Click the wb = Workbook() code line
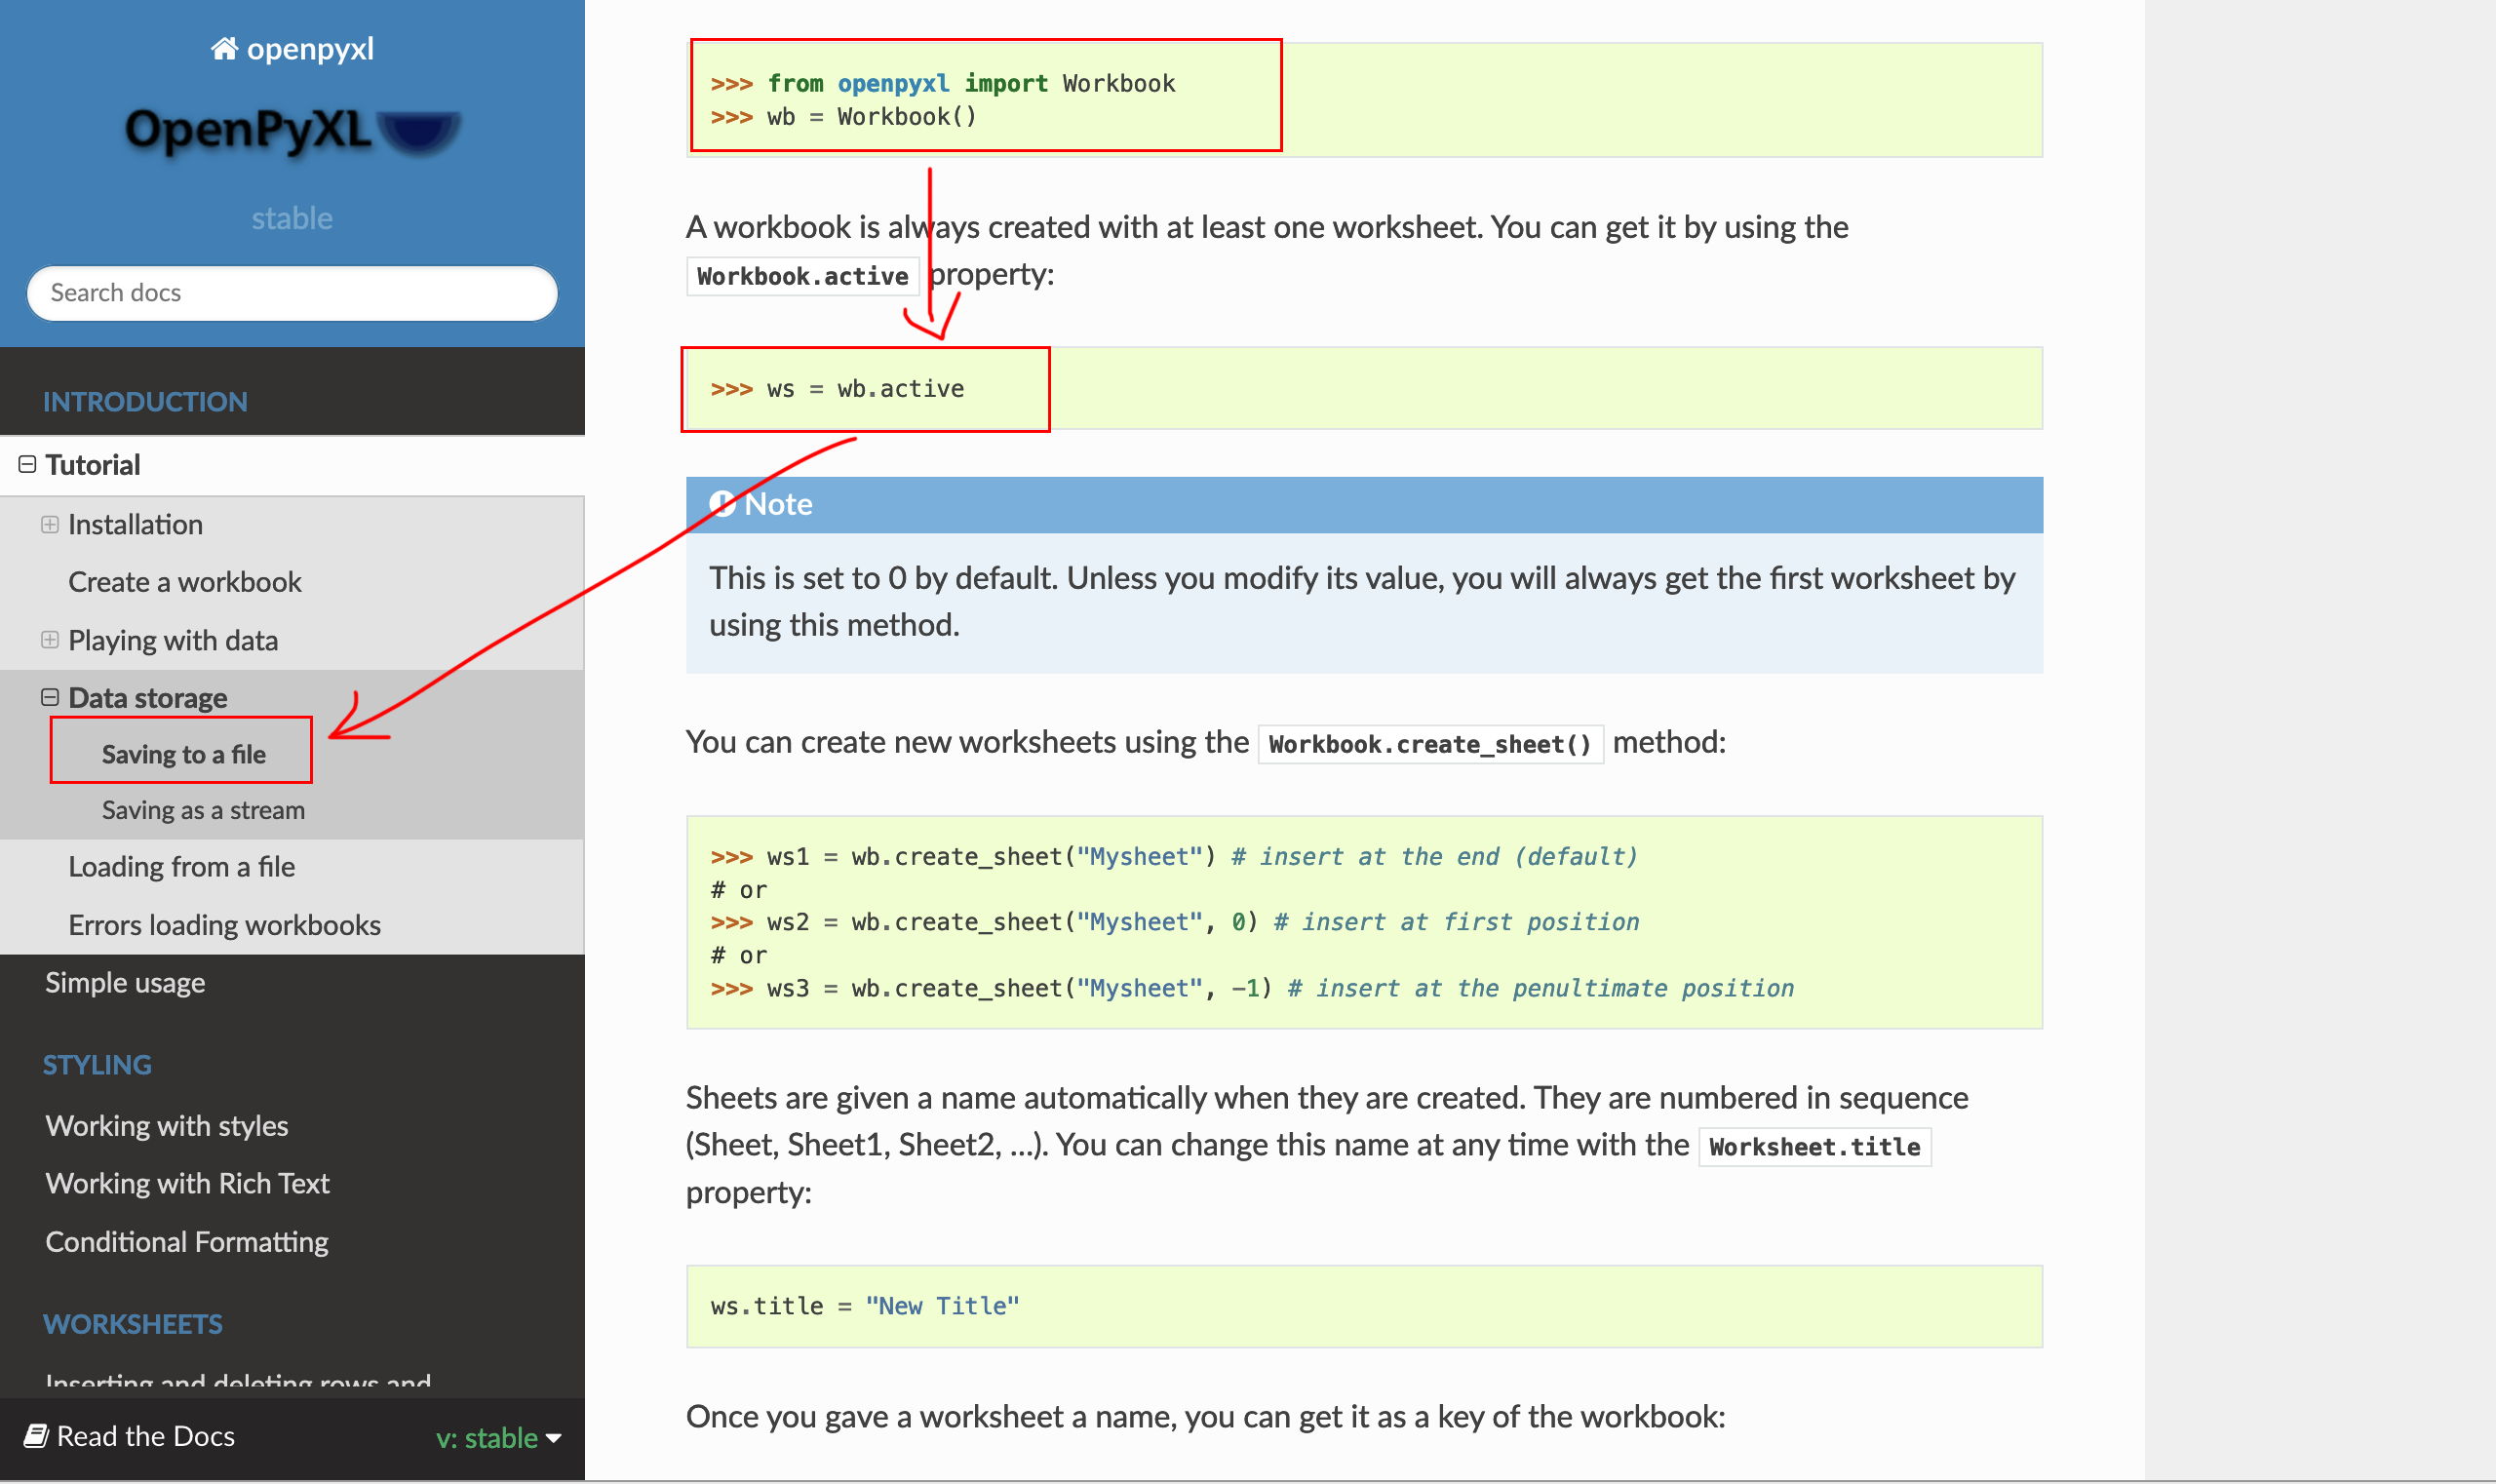The image size is (2496, 1484). click(x=843, y=117)
